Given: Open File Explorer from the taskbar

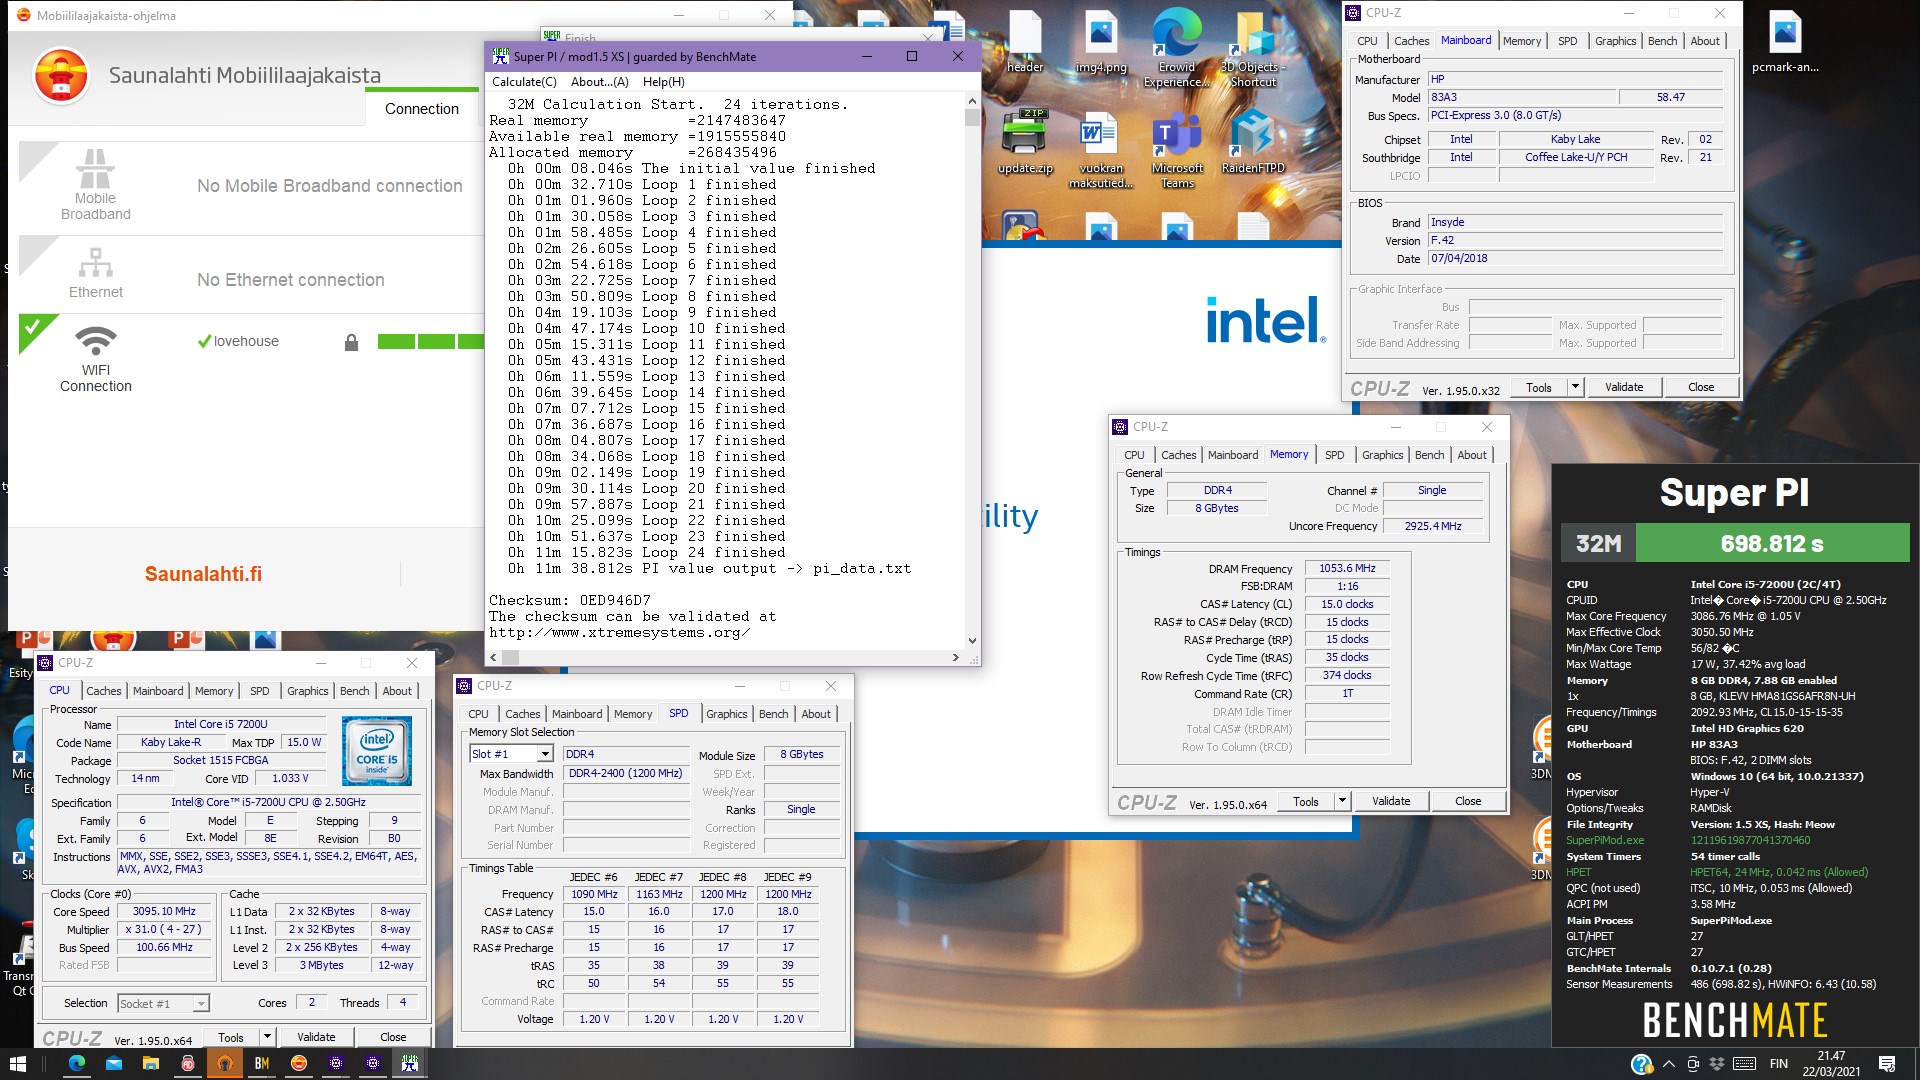Looking at the screenshot, I should point(150,1063).
